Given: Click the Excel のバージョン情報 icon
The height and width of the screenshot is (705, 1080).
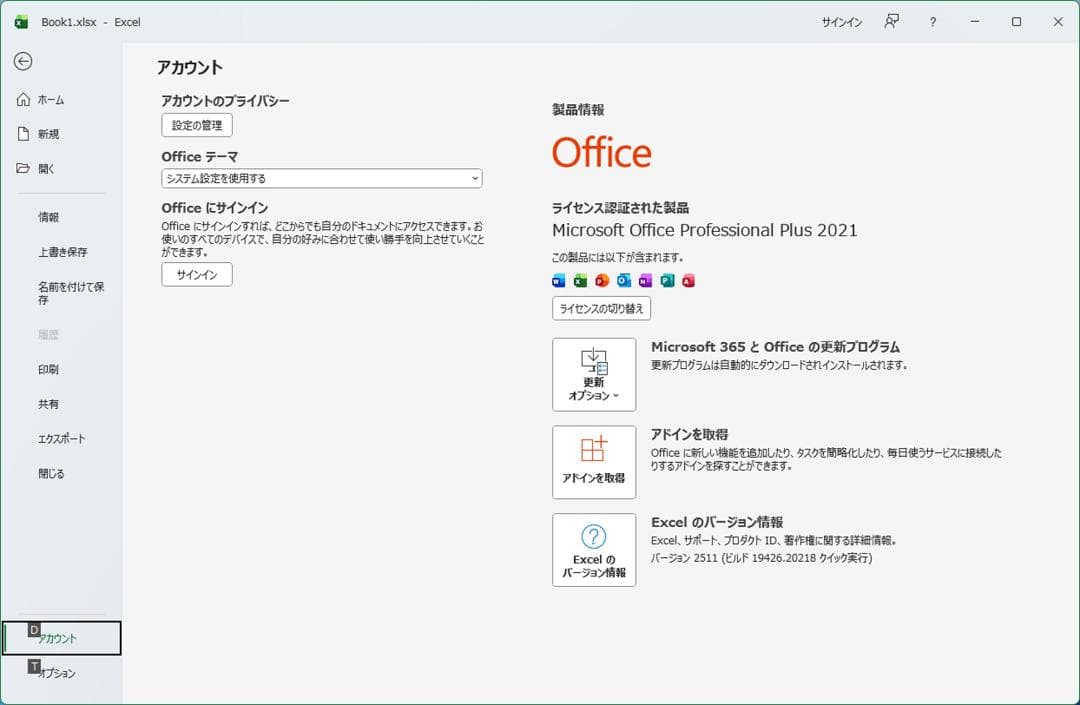Looking at the screenshot, I should [594, 549].
